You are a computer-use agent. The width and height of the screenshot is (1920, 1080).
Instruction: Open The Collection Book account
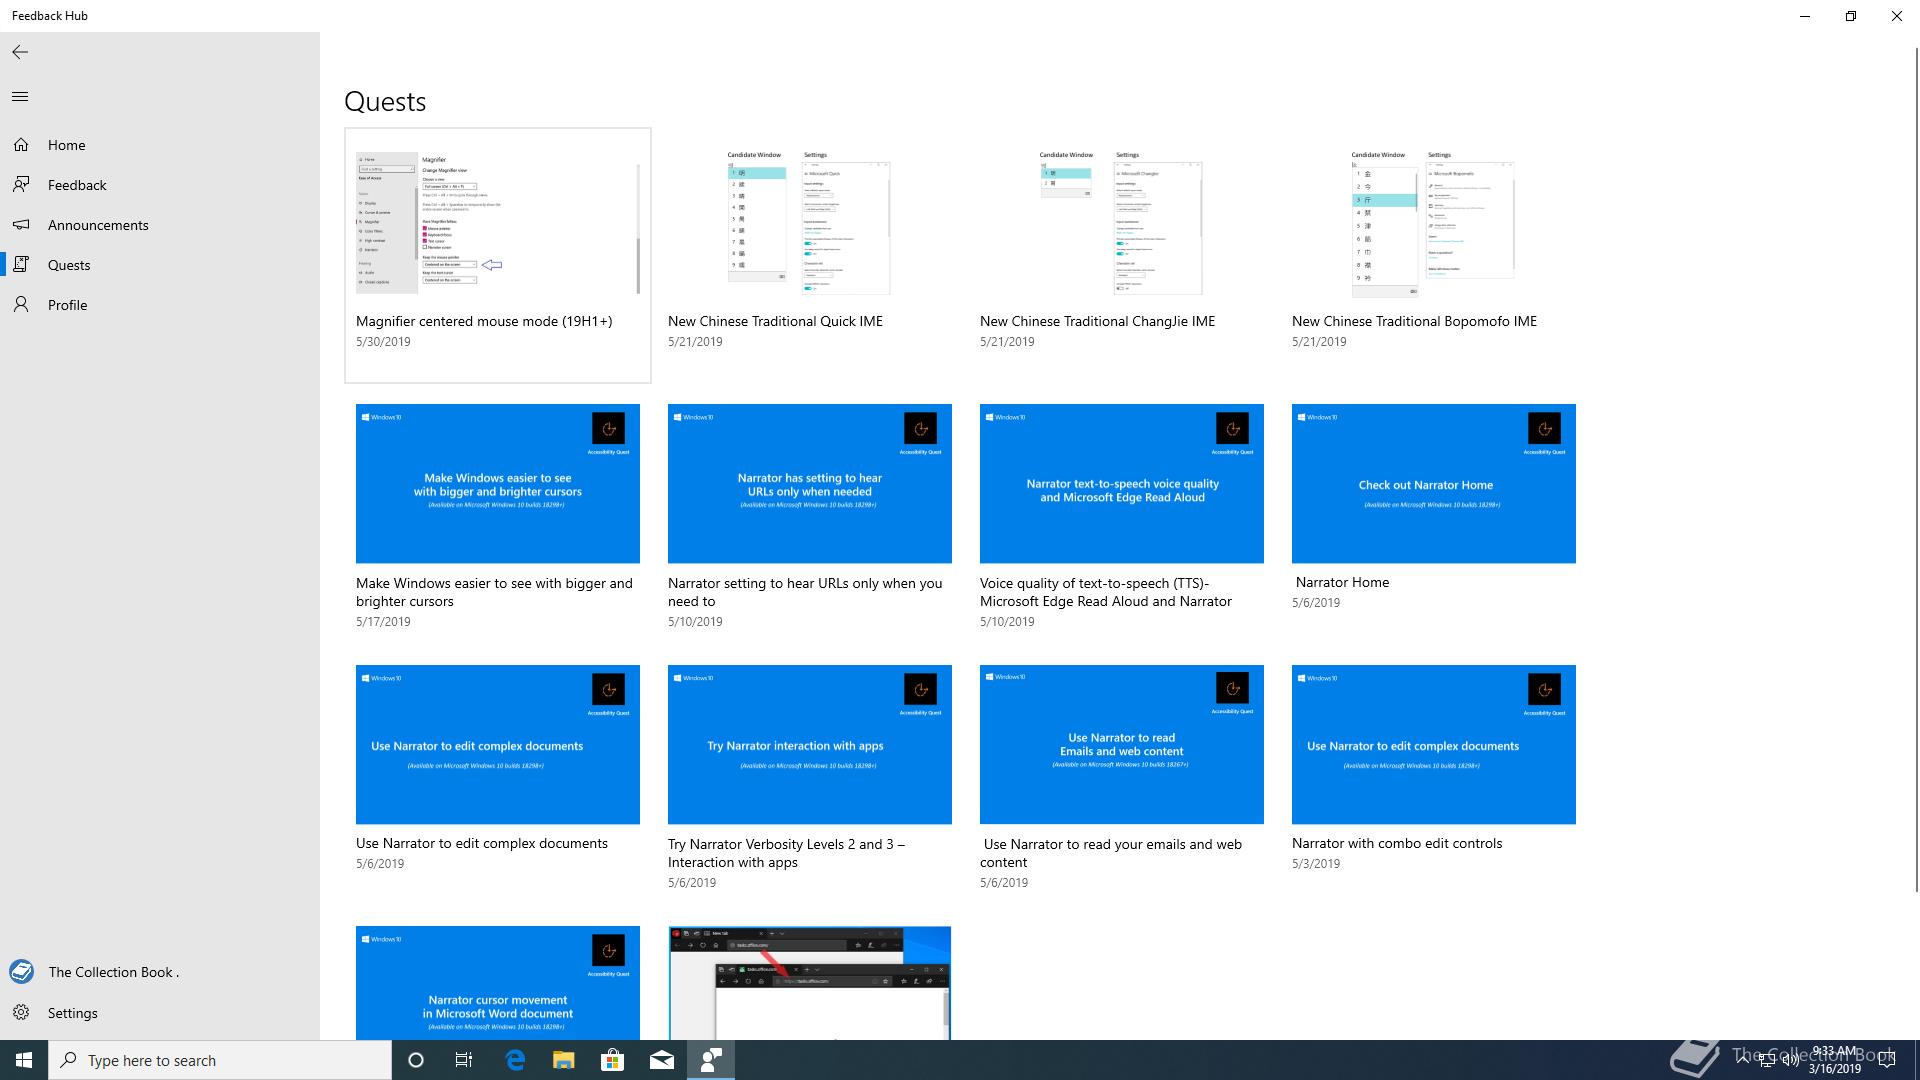tap(112, 972)
